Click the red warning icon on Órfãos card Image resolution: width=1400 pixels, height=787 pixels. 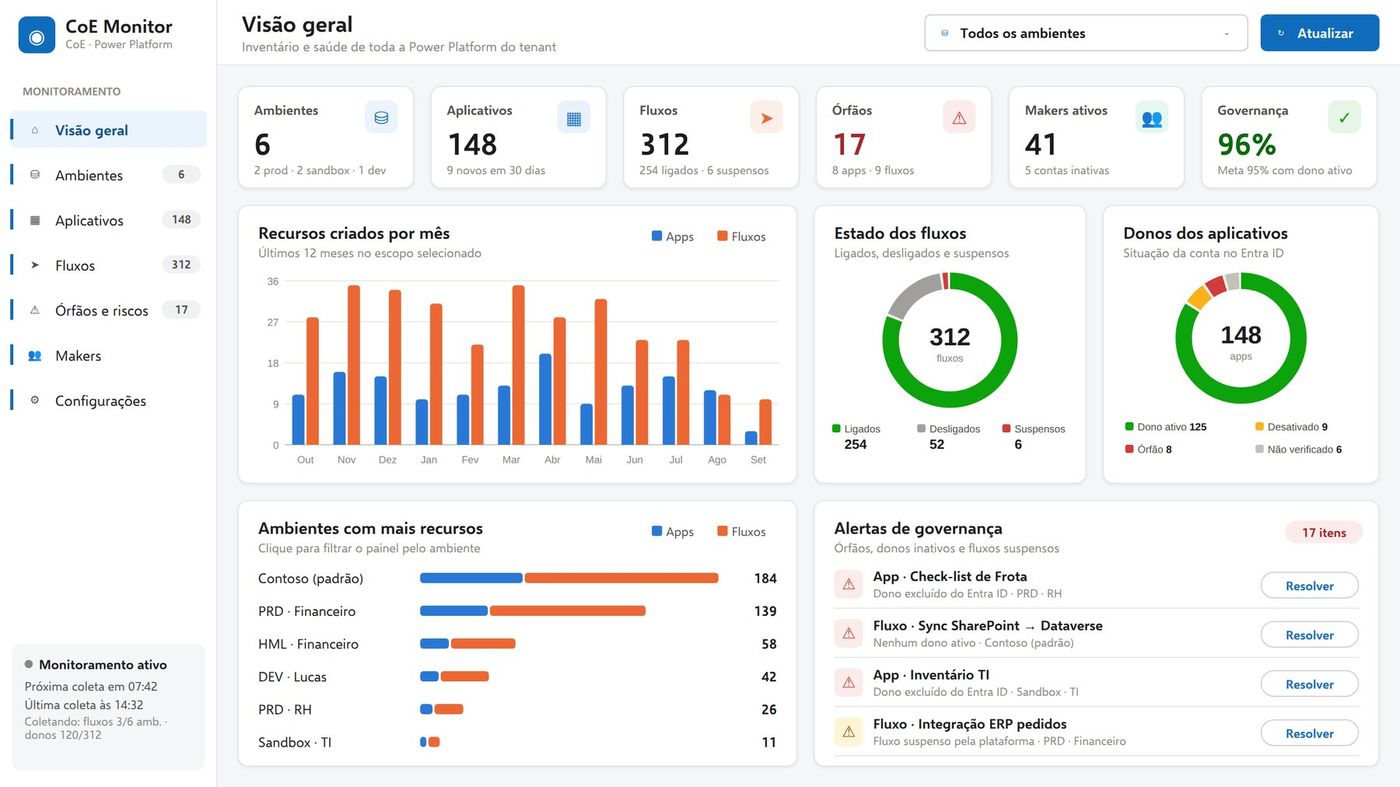coord(959,117)
